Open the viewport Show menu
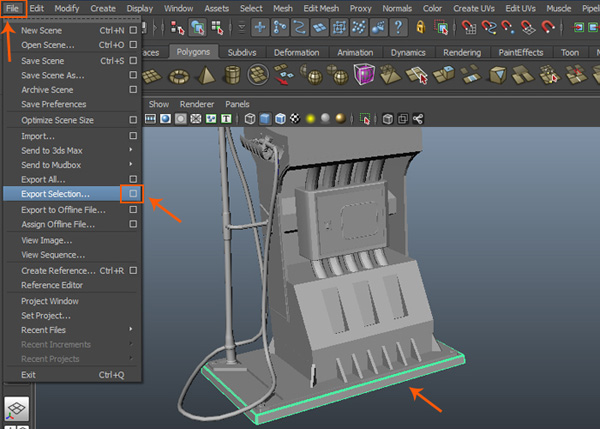This screenshot has height=429, width=600. tap(158, 104)
